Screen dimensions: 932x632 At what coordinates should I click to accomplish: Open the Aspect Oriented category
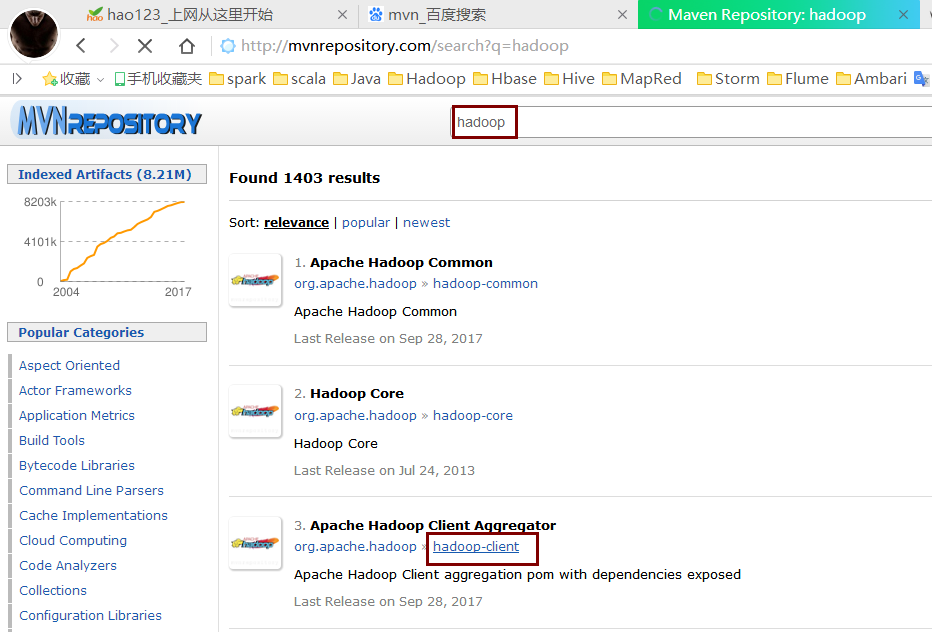point(69,366)
